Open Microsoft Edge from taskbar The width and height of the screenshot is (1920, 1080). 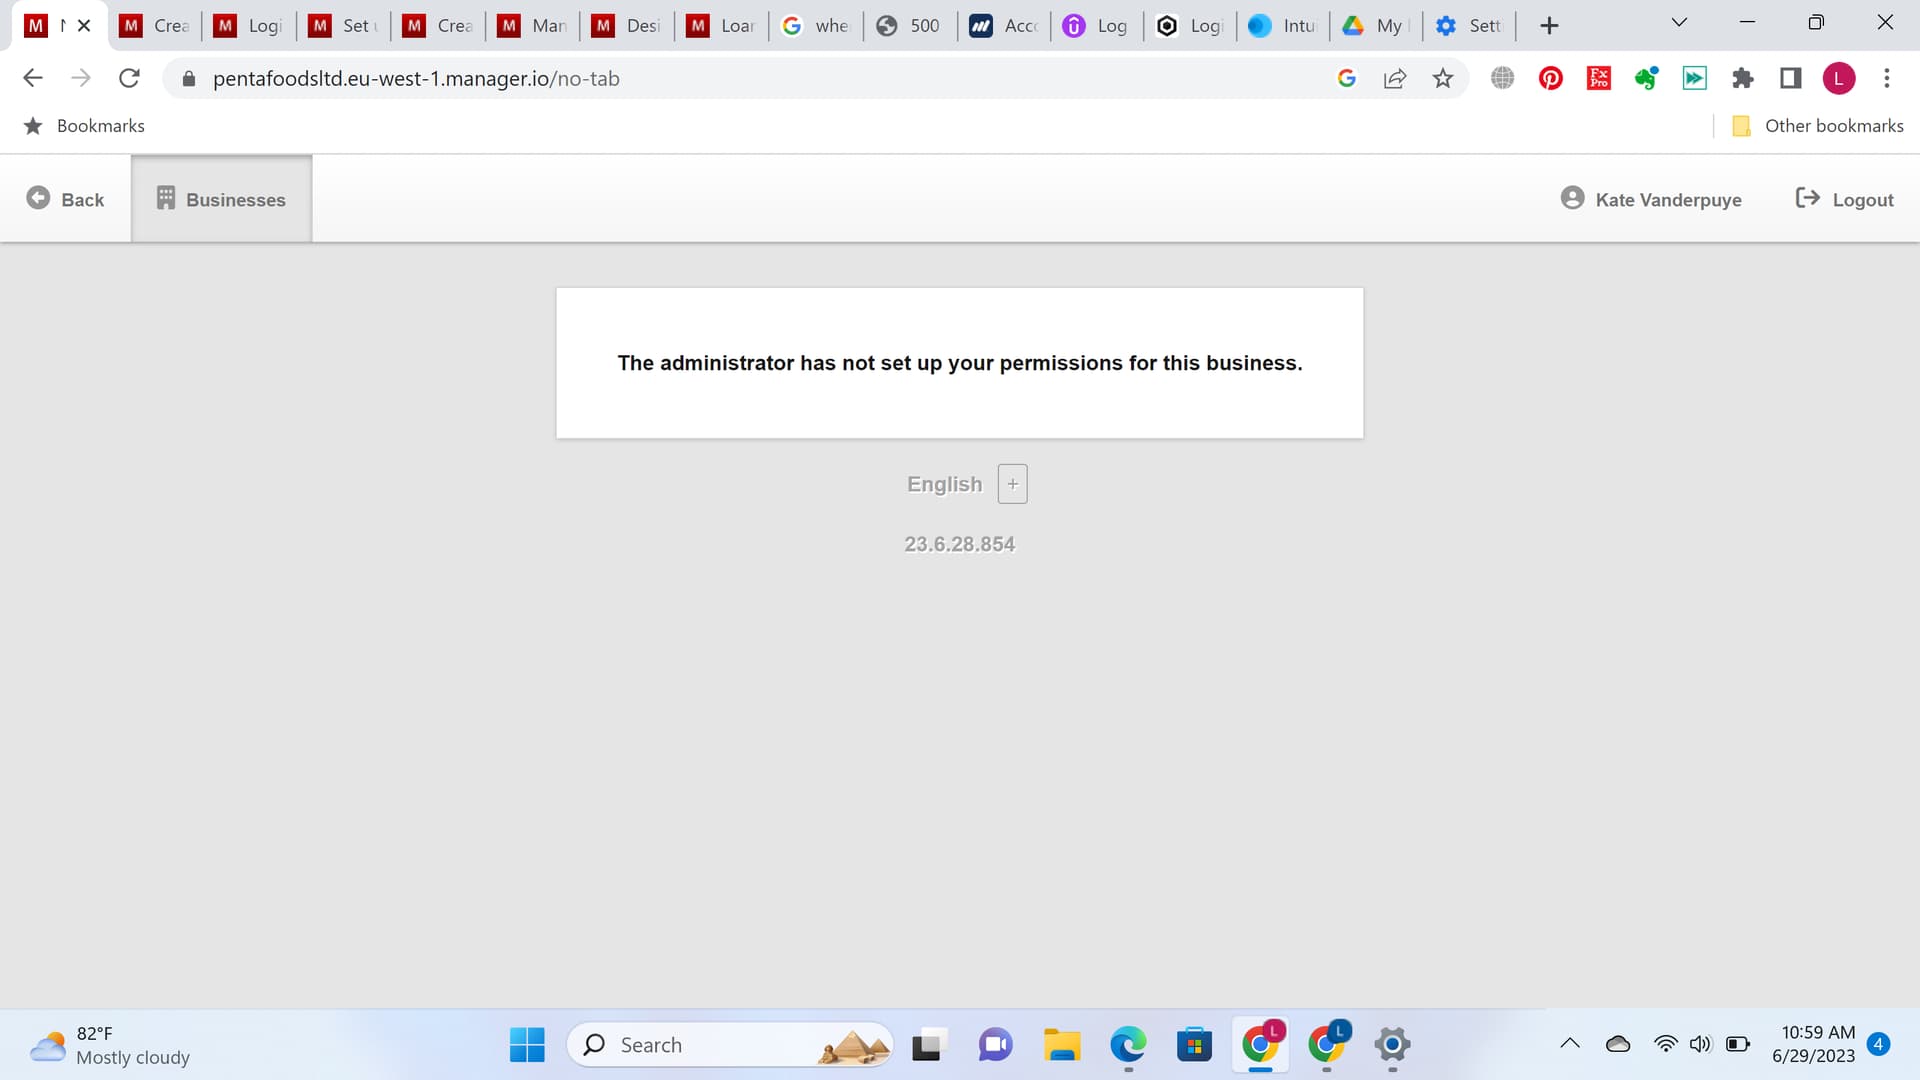coord(1127,1045)
